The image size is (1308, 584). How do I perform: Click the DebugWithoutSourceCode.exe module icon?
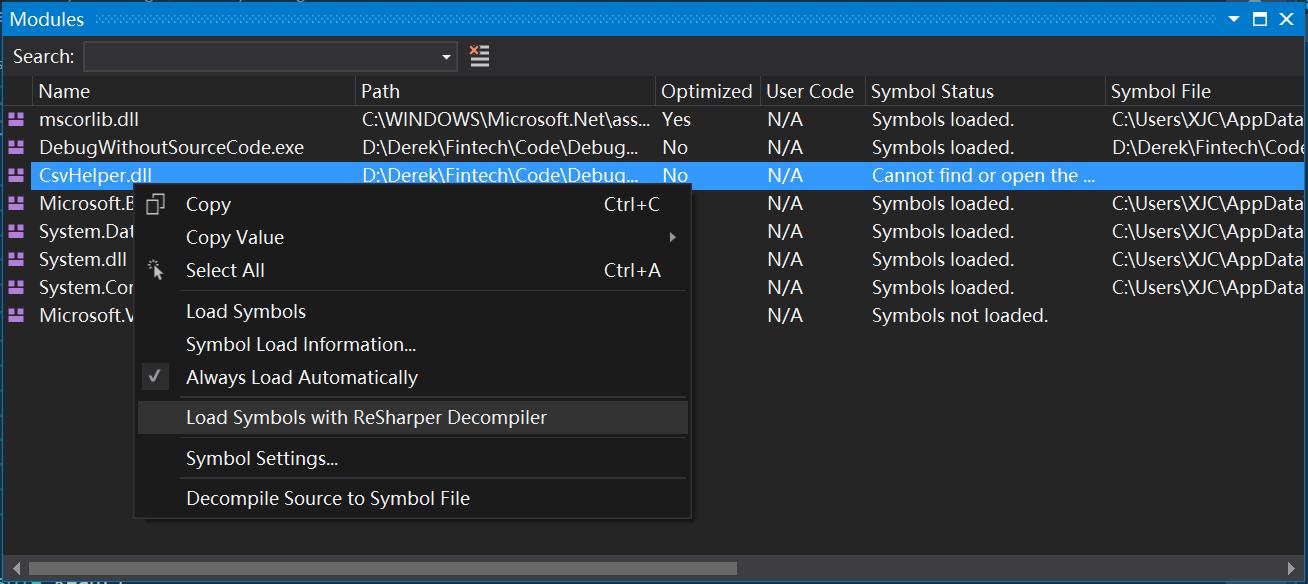coord(16,147)
